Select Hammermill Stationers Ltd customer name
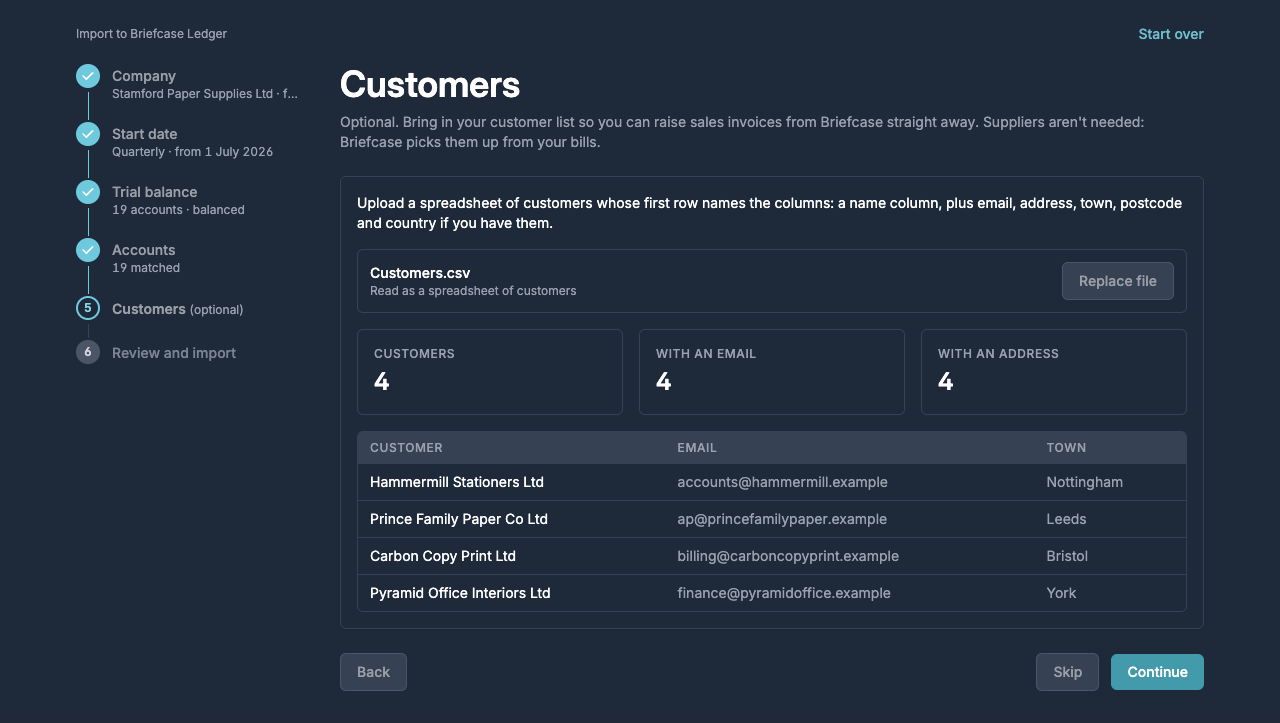Screen dimensions: 1280x723 457,482
